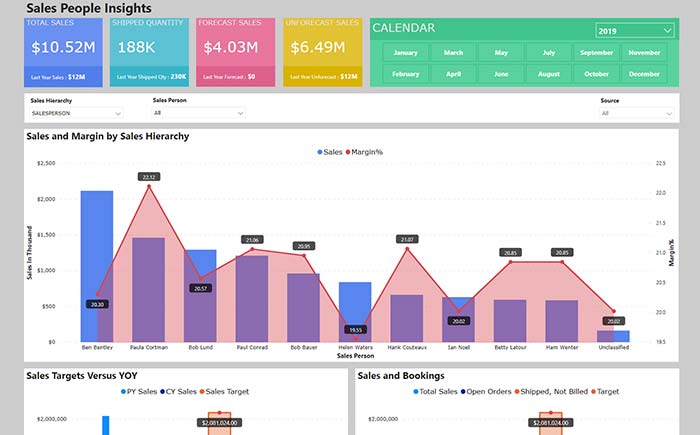
Task: Select the Unclassified sales bar
Action: tap(613, 336)
